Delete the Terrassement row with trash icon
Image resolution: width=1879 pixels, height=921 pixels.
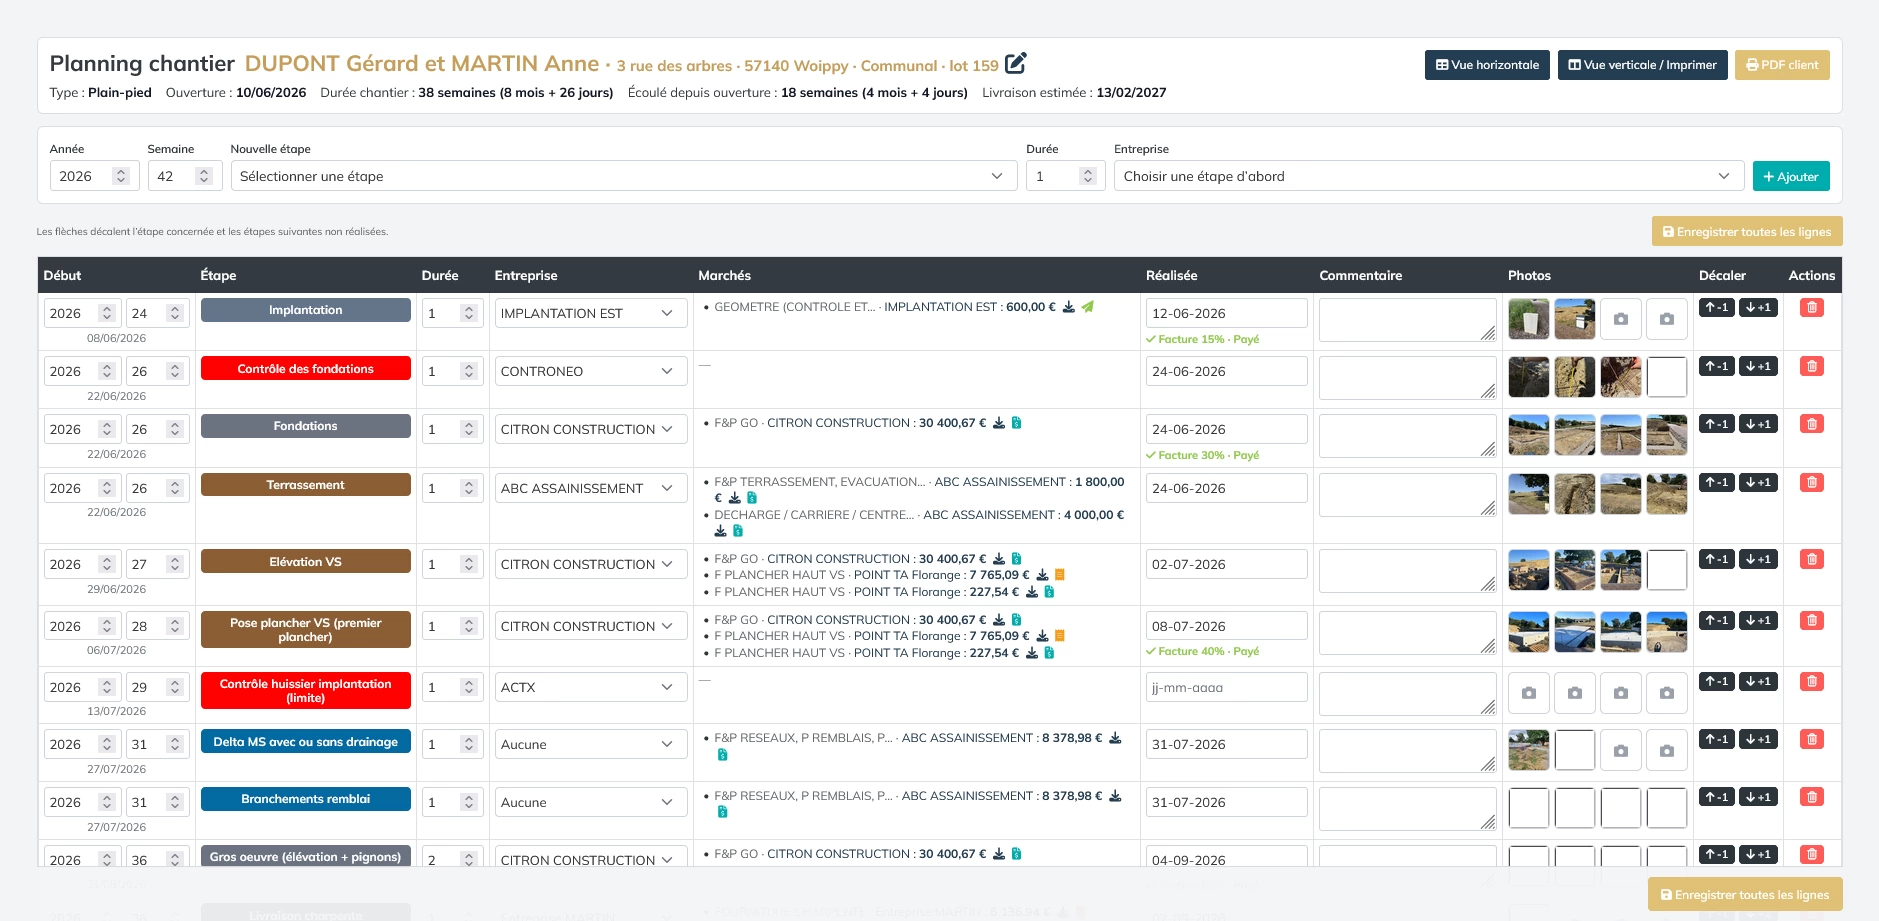(x=1811, y=483)
